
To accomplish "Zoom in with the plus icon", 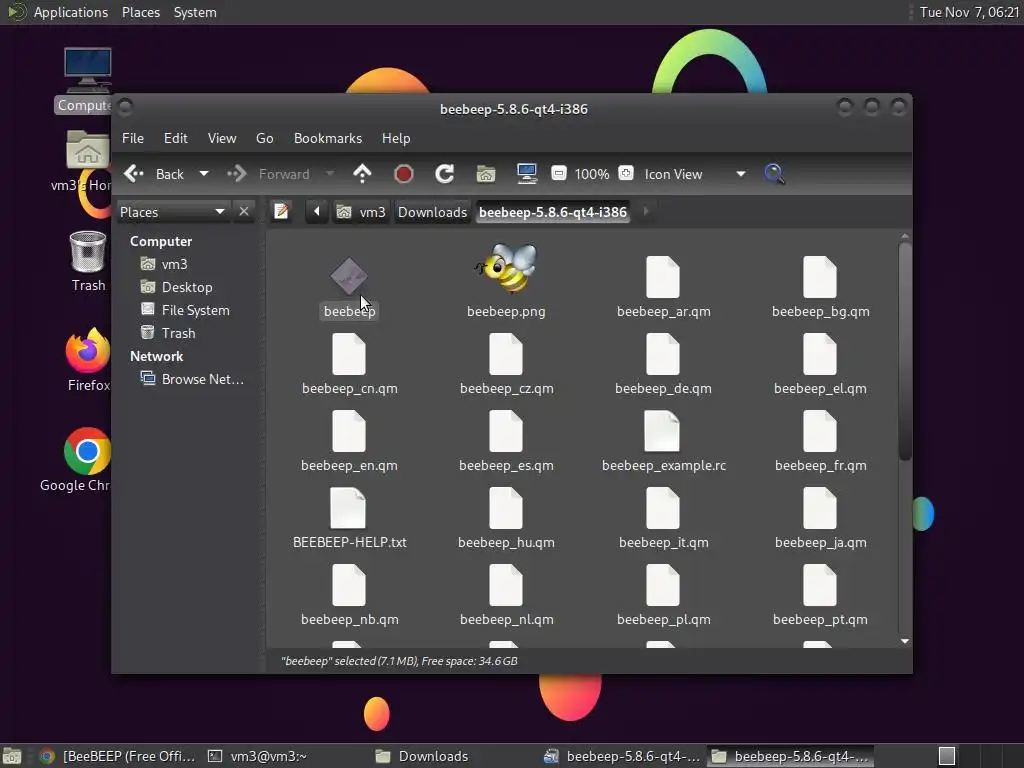I will pyautogui.click(x=626, y=174).
